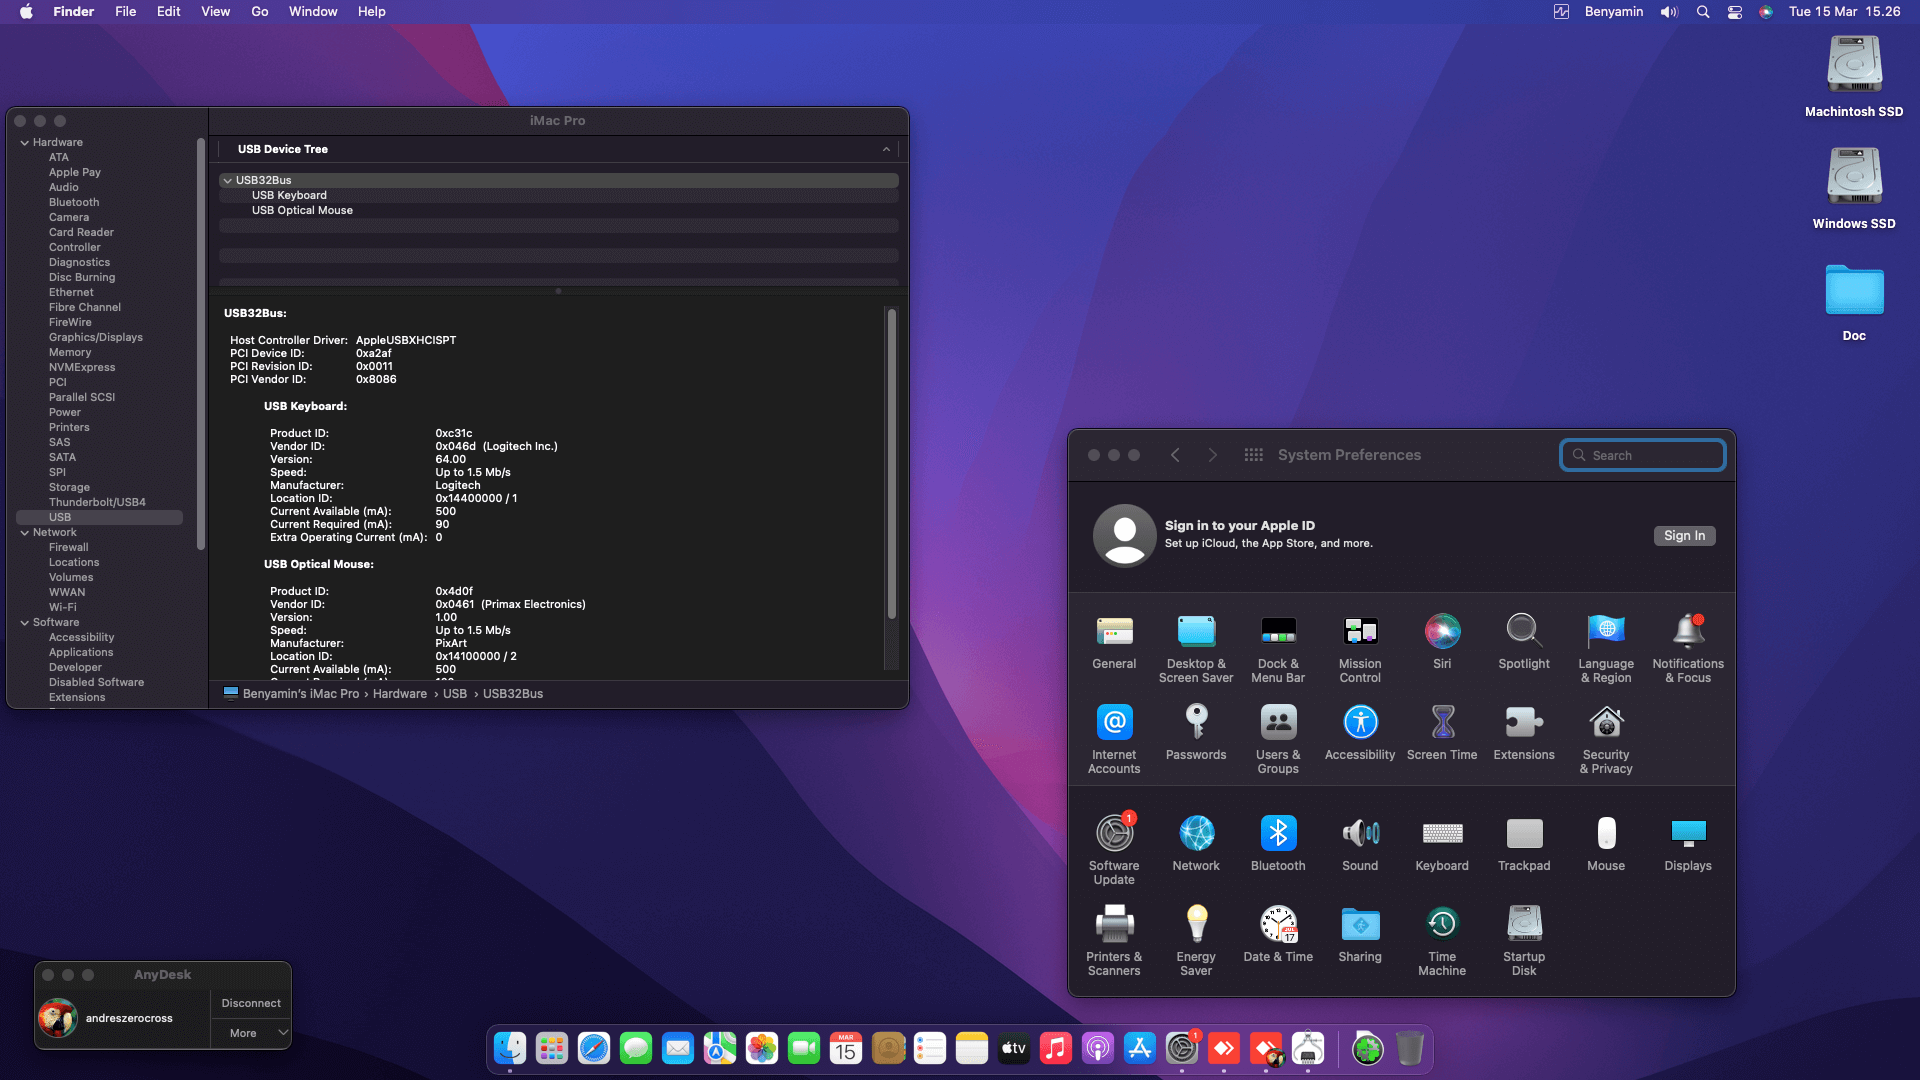Open the Edit menu
The width and height of the screenshot is (1920, 1080).
[x=168, y=12]
